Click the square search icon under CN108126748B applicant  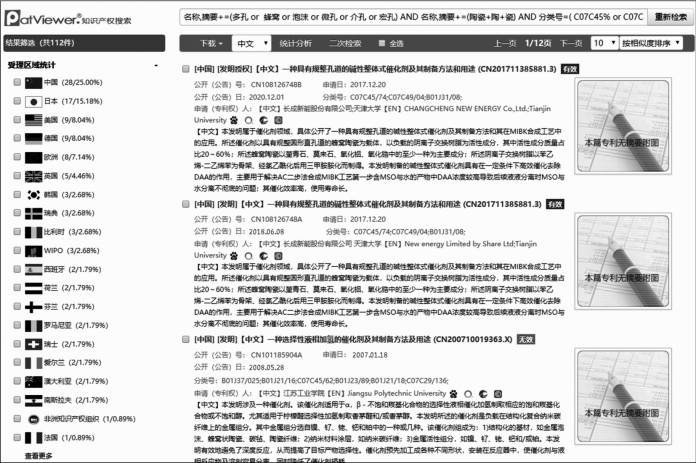coord(278,120)
